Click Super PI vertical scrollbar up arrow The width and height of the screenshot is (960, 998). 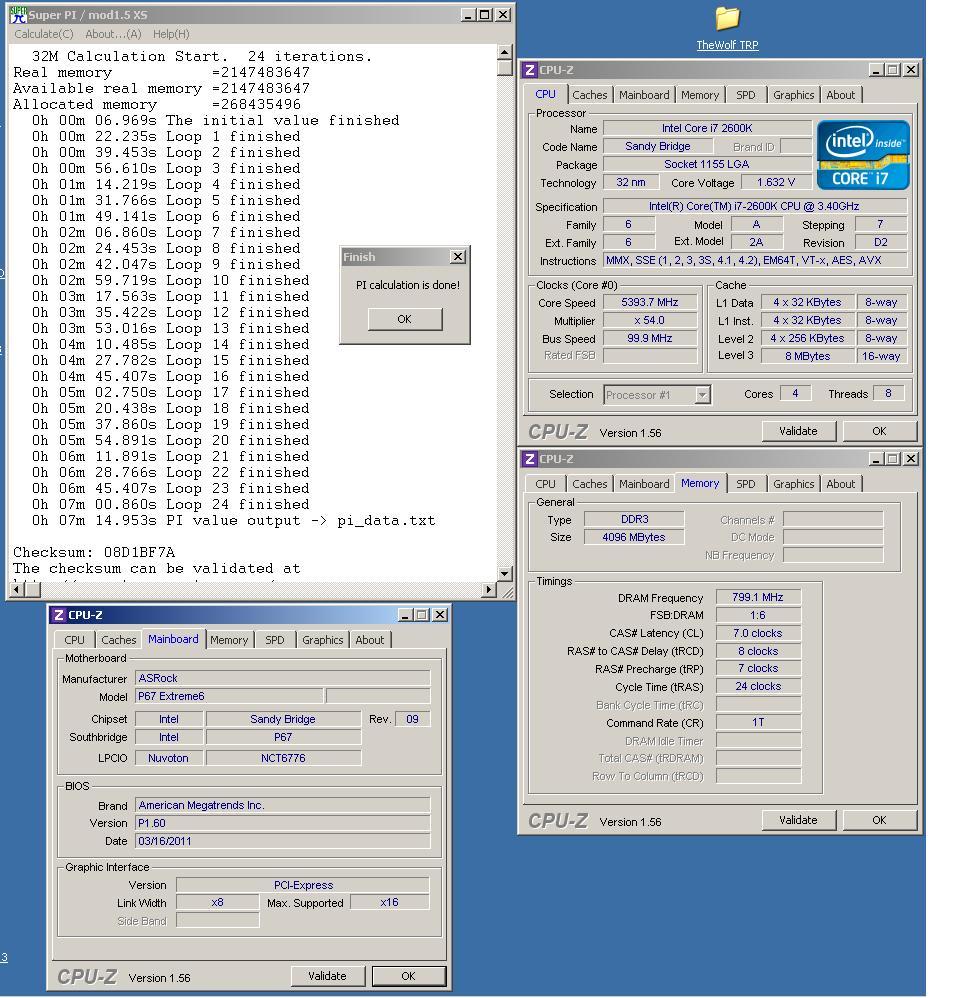[x=505, y=52]
